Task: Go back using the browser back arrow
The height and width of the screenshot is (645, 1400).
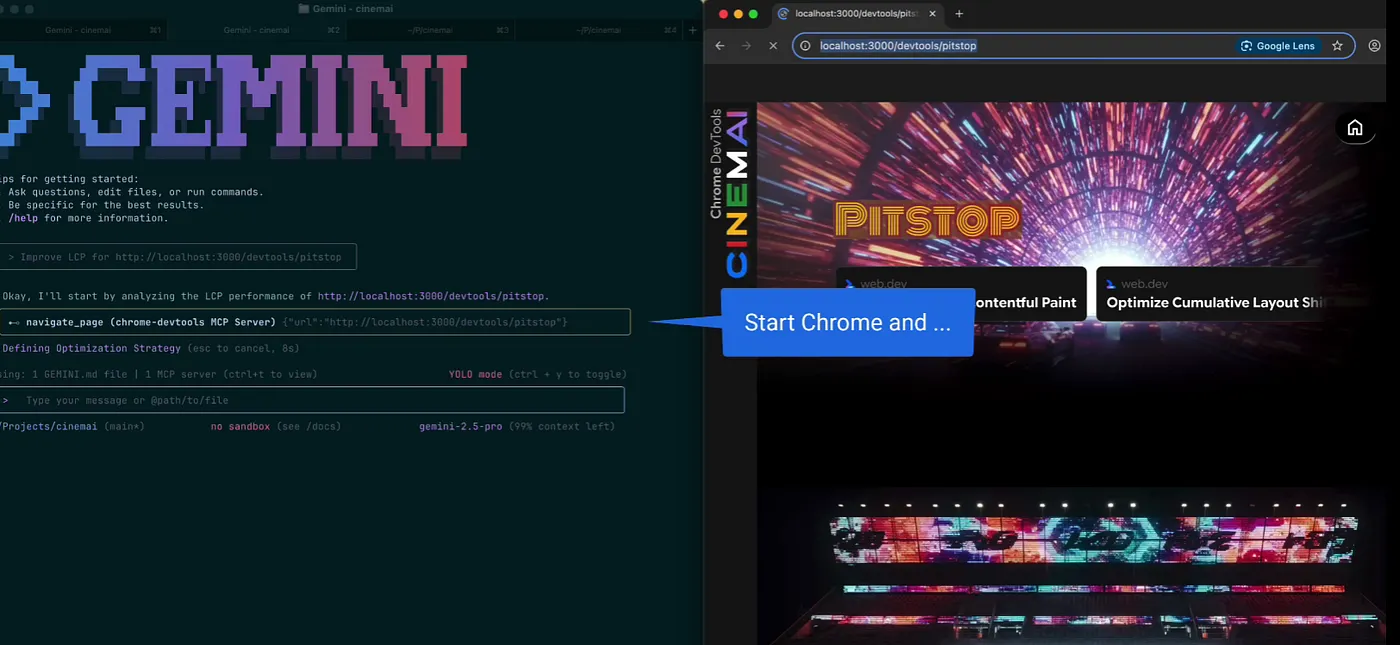Action: point(720,46)
